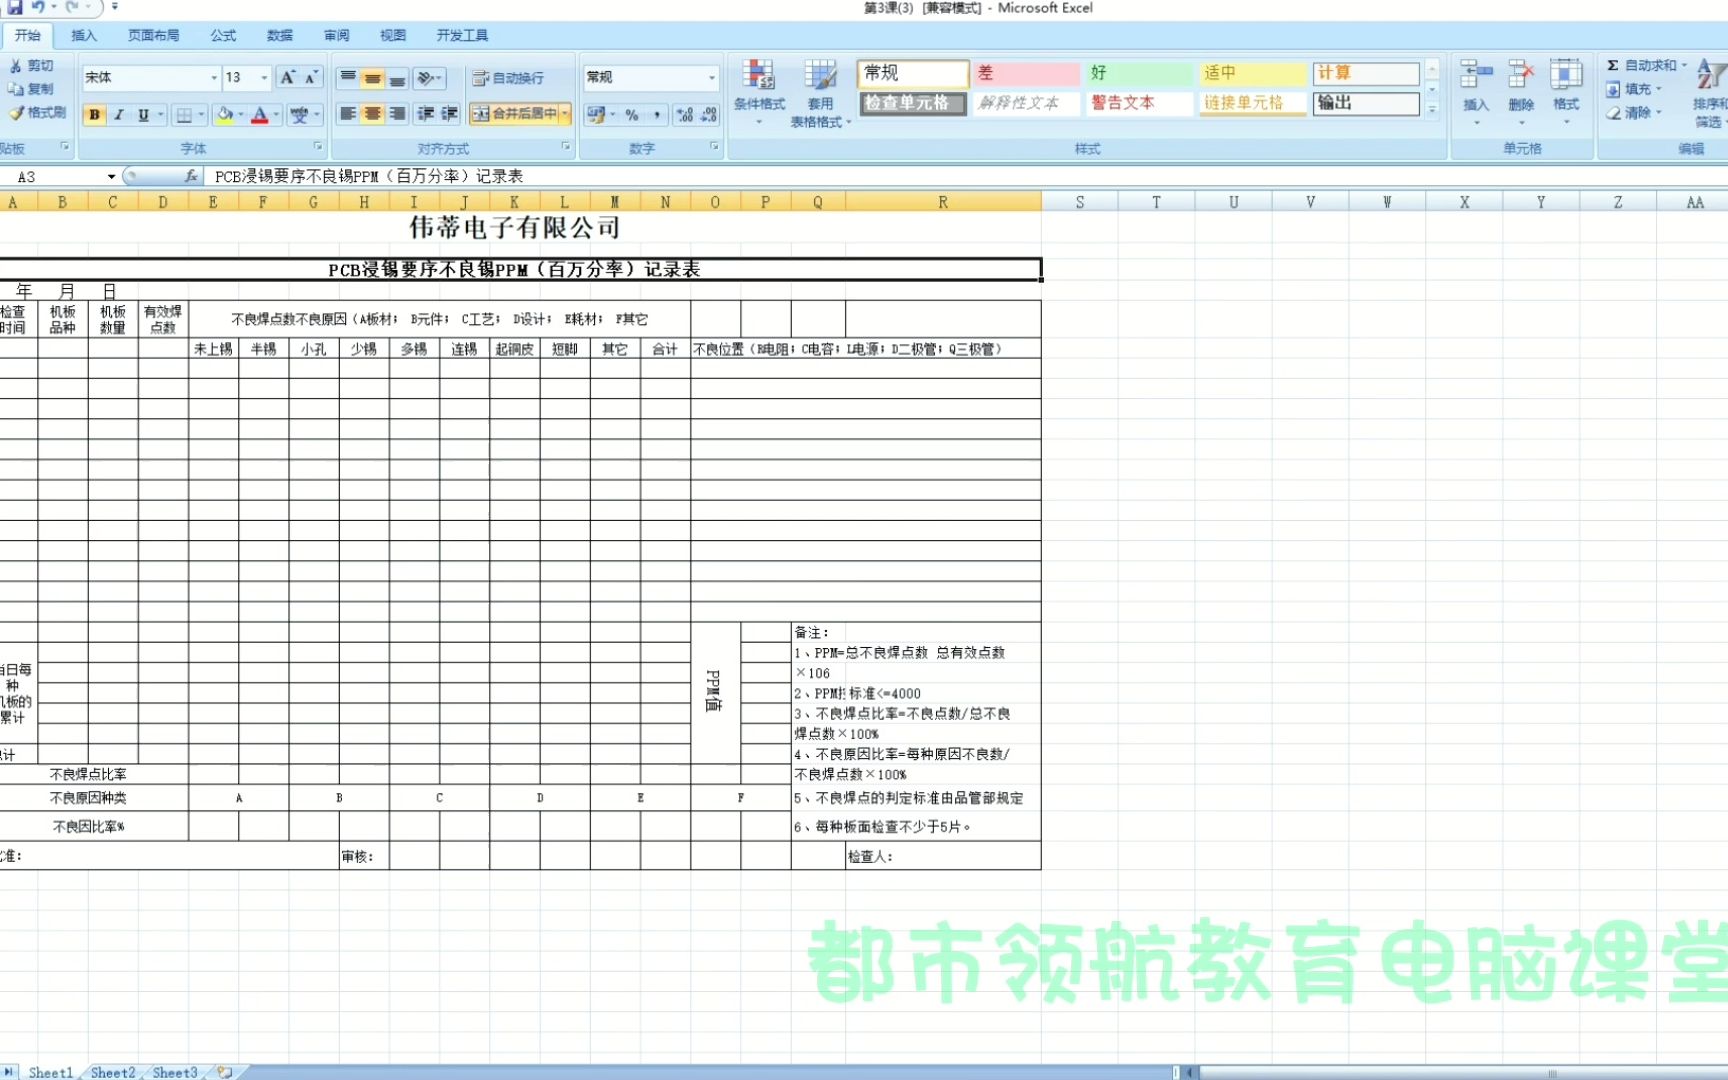
Task: Decrease font size with the A-down icon
Action: (x=311, y=77)
